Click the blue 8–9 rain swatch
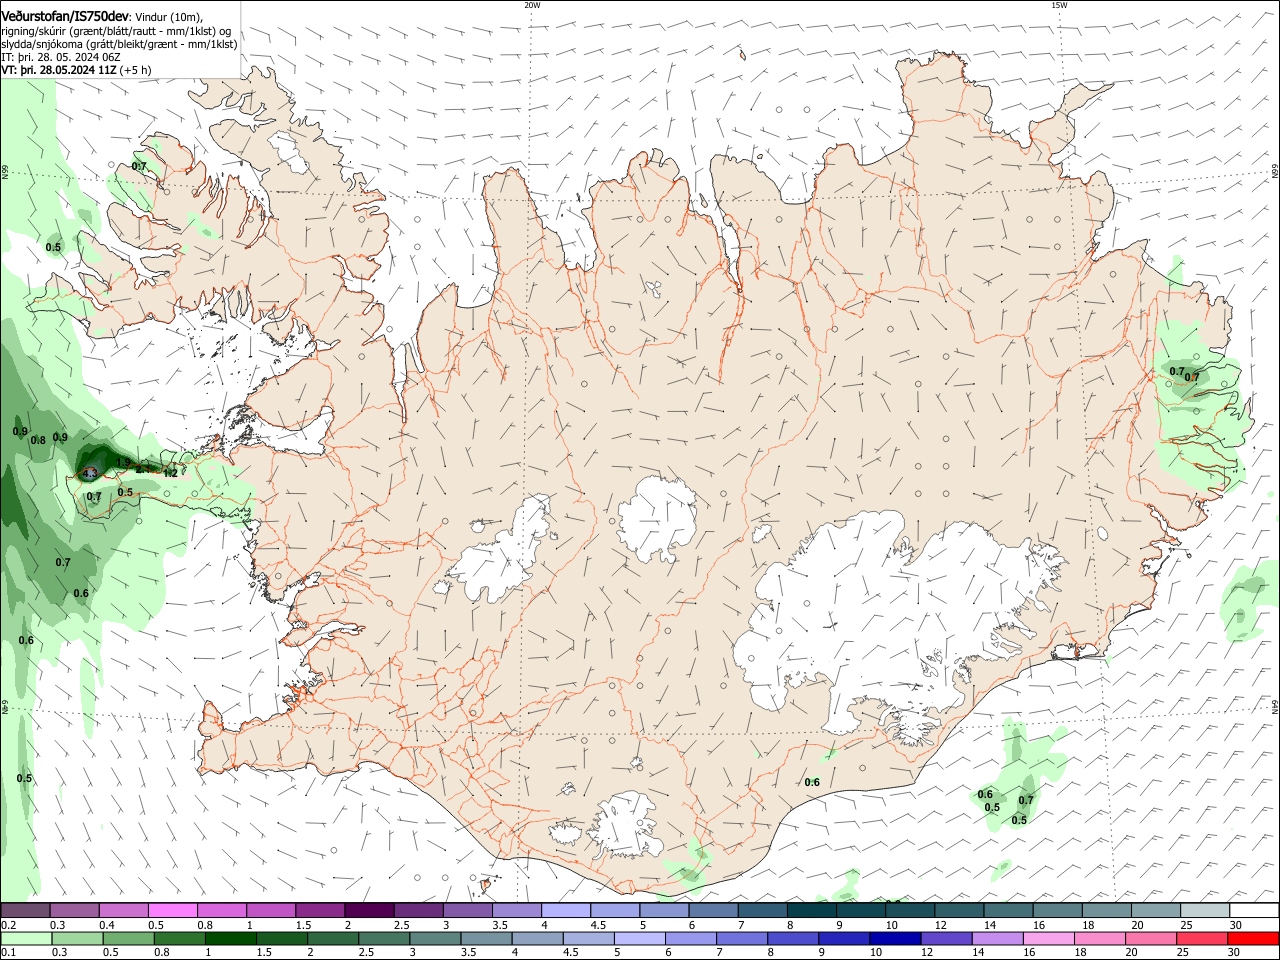This screenshot has width=1280, height=960. point(793,938)
